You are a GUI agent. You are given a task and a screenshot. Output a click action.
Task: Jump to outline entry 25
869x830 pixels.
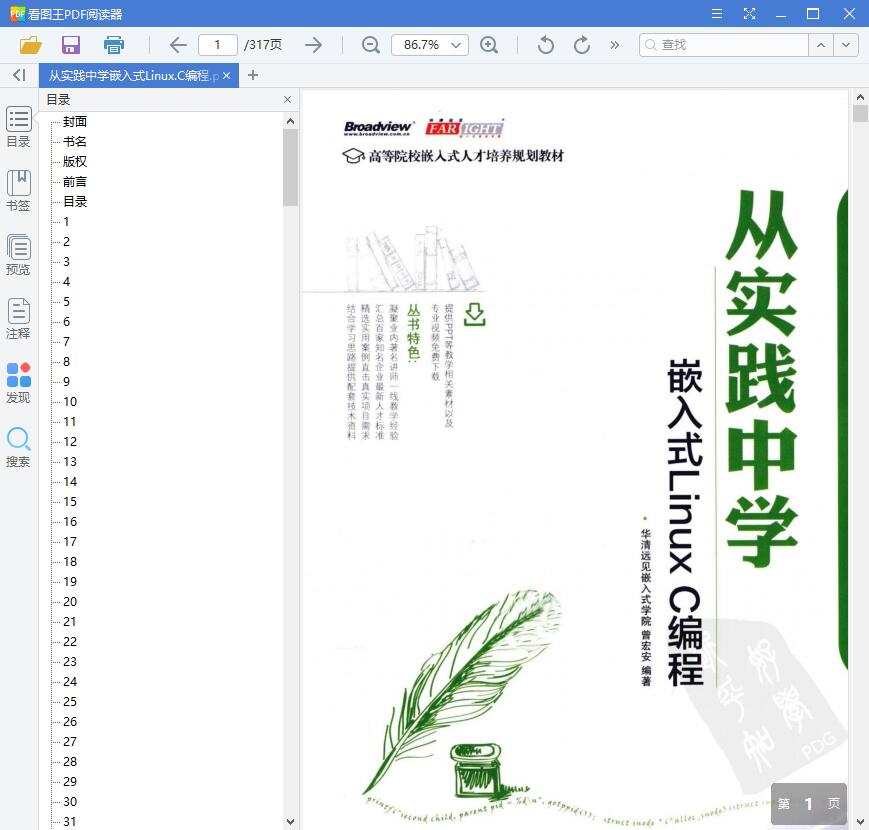pos(70,701)
